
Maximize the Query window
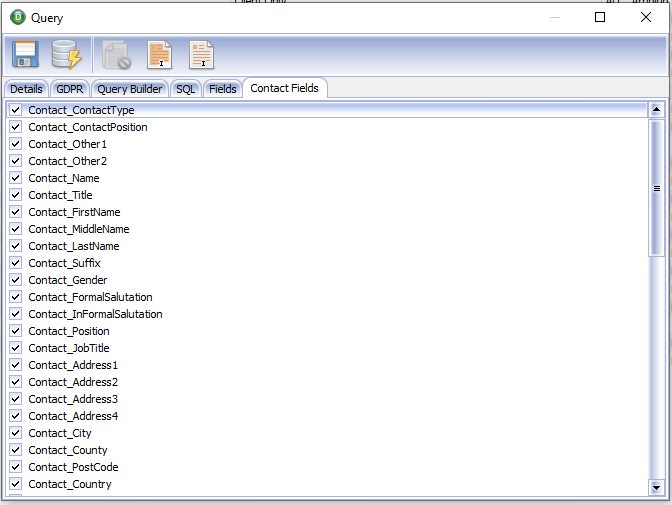pos(600,17)
